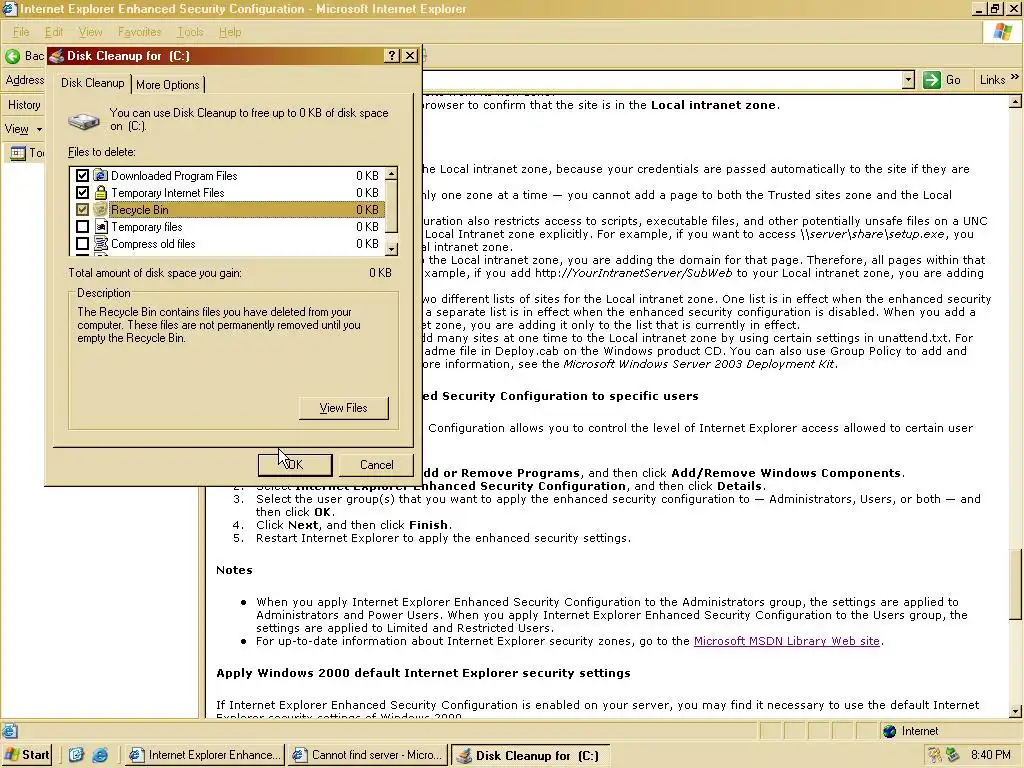Image resolution: width=1024 pixels, height=768 pixels.
Task: Open the File menu in Internet Explorer
Action: [21, 32]
